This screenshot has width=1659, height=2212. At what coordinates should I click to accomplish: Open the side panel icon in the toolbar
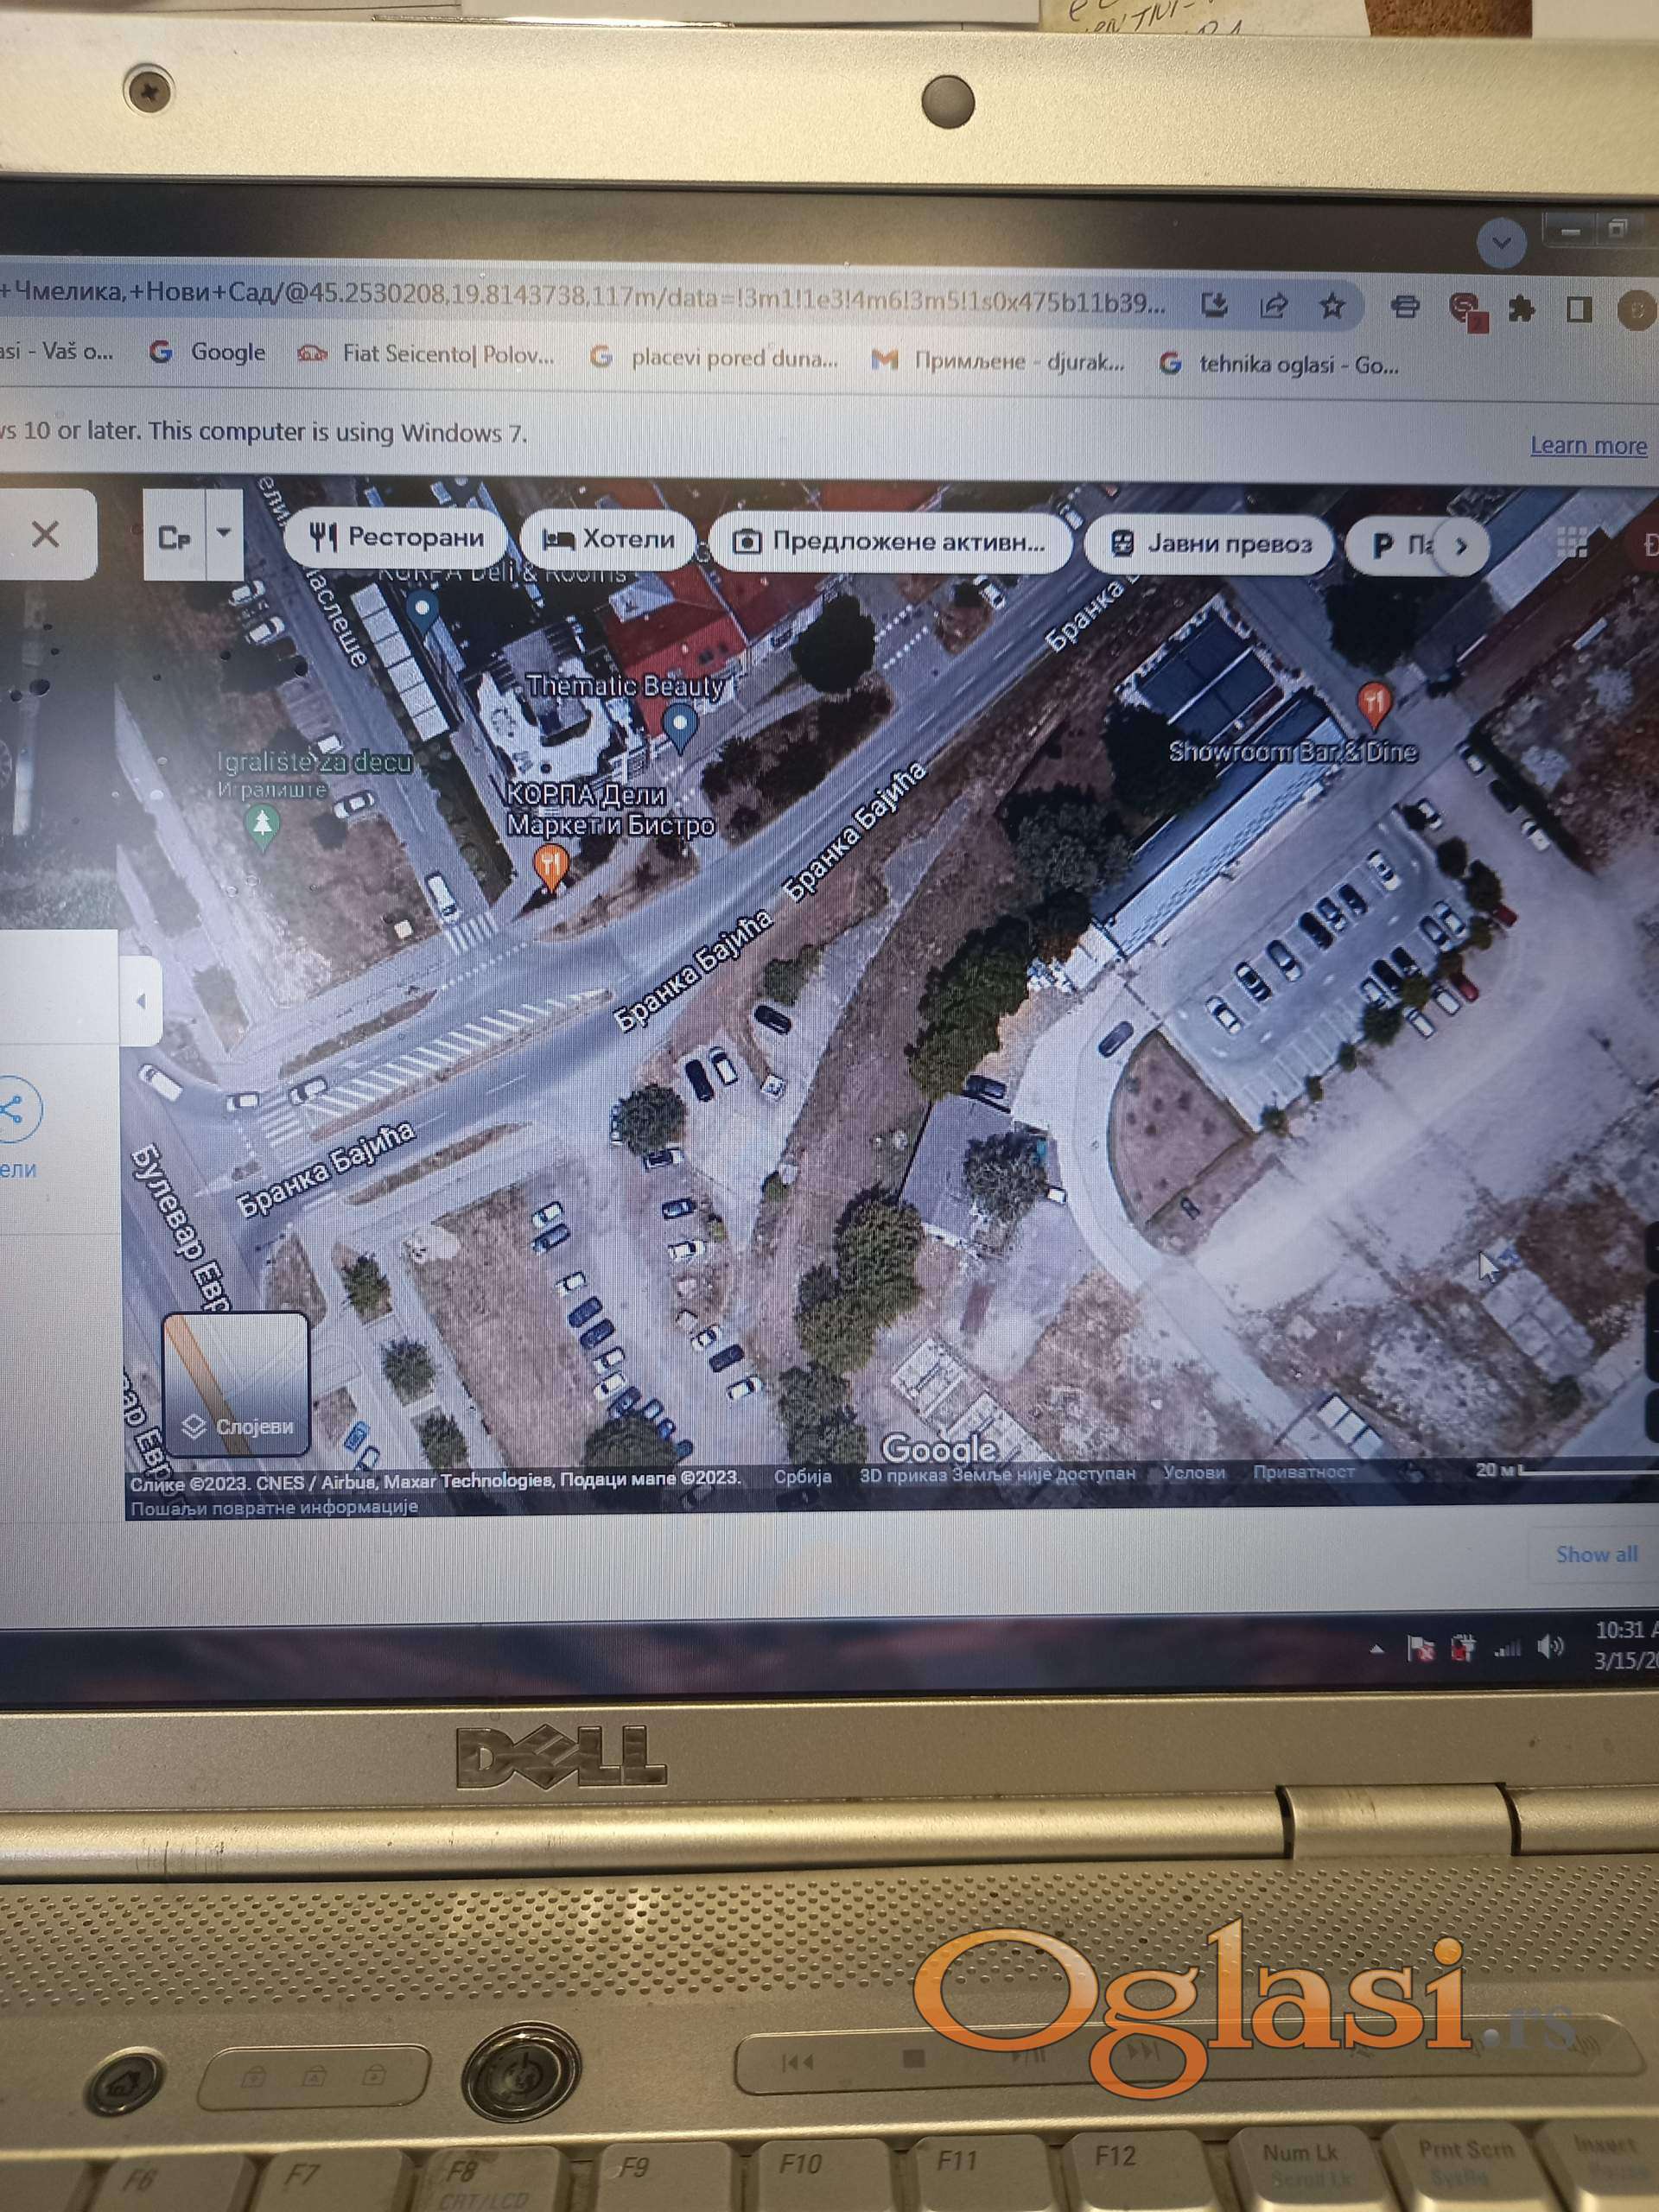(1578, 309)
